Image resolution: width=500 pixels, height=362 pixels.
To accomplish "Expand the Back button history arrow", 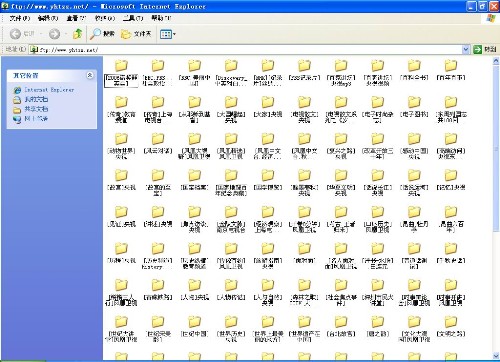I will tap(41, 34).
